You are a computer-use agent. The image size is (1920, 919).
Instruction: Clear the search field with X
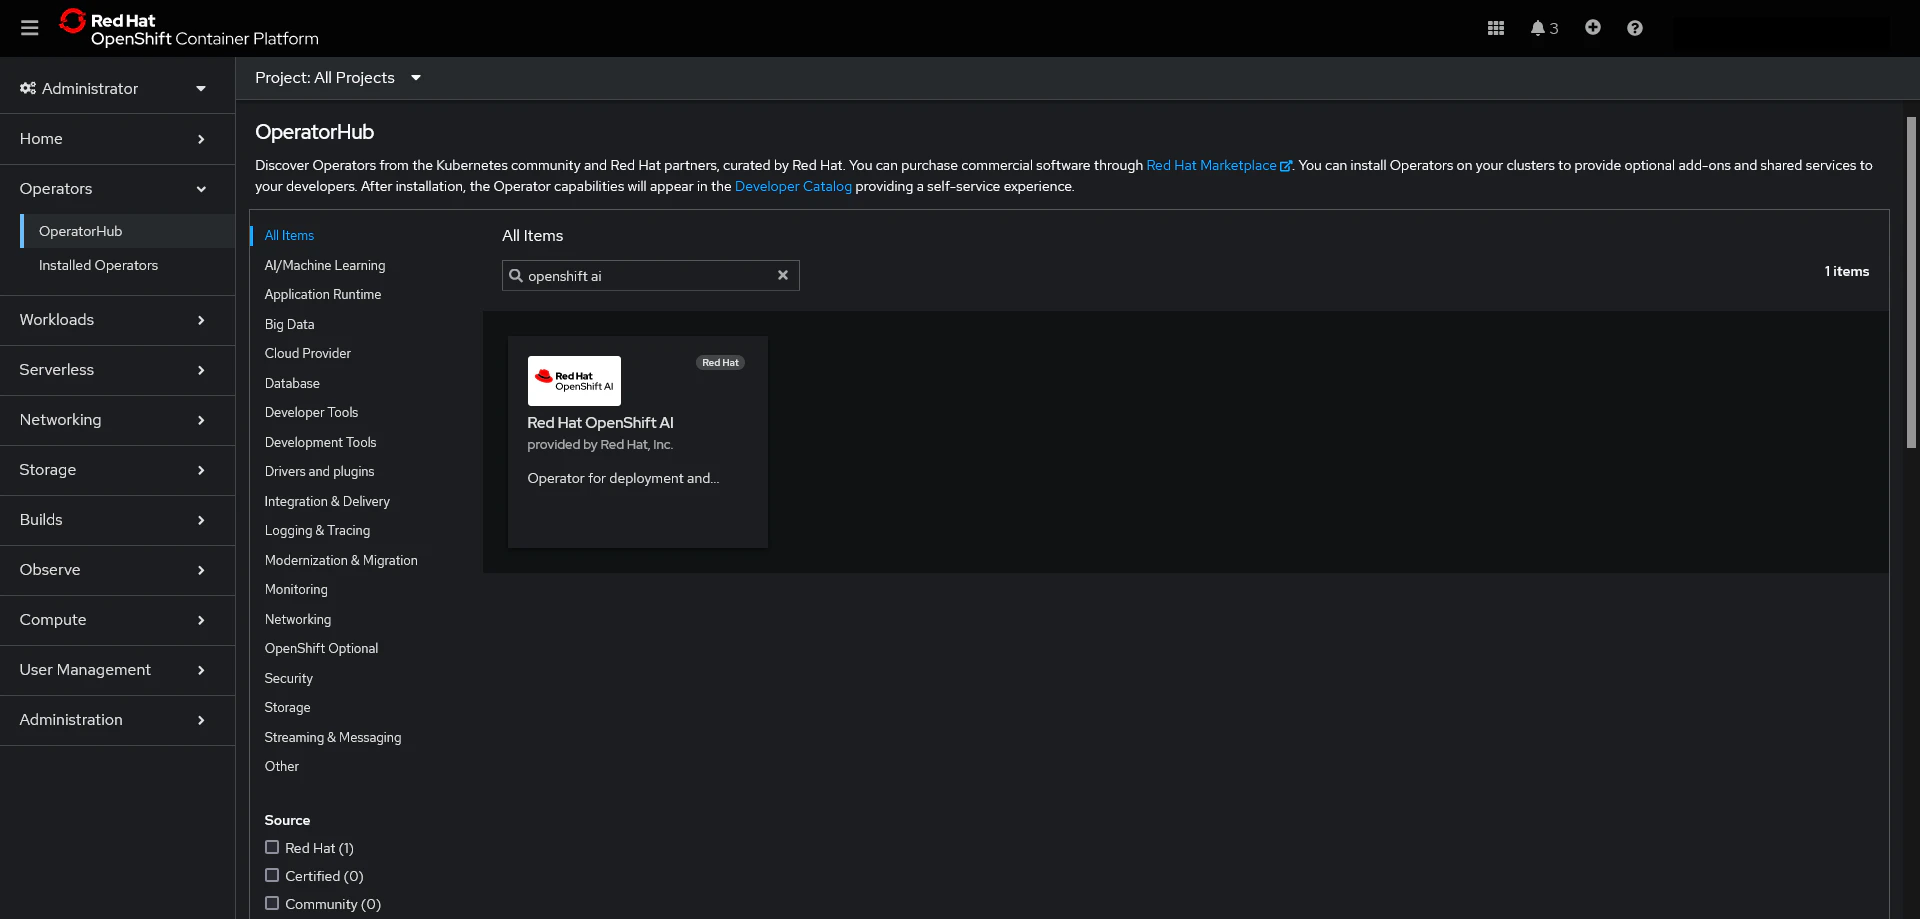click(x=783, y=276)
